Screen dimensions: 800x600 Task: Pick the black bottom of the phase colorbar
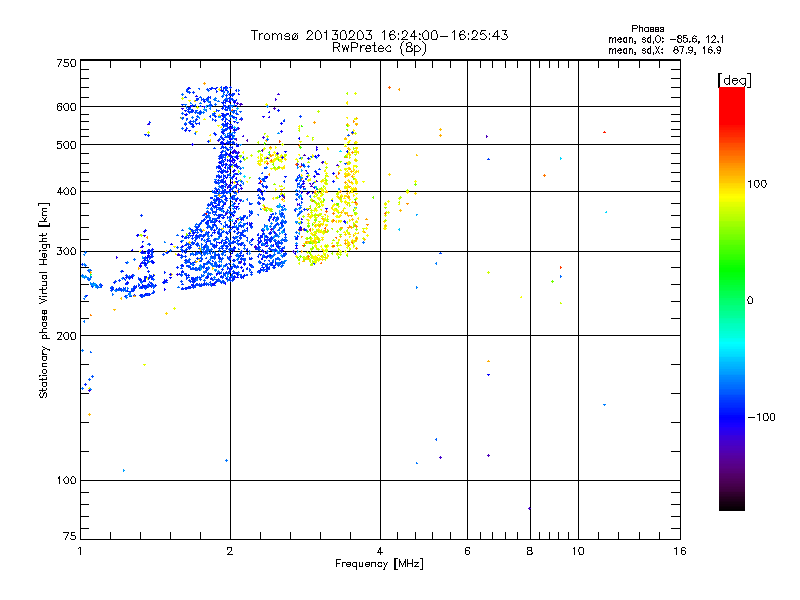pos(732,503)
